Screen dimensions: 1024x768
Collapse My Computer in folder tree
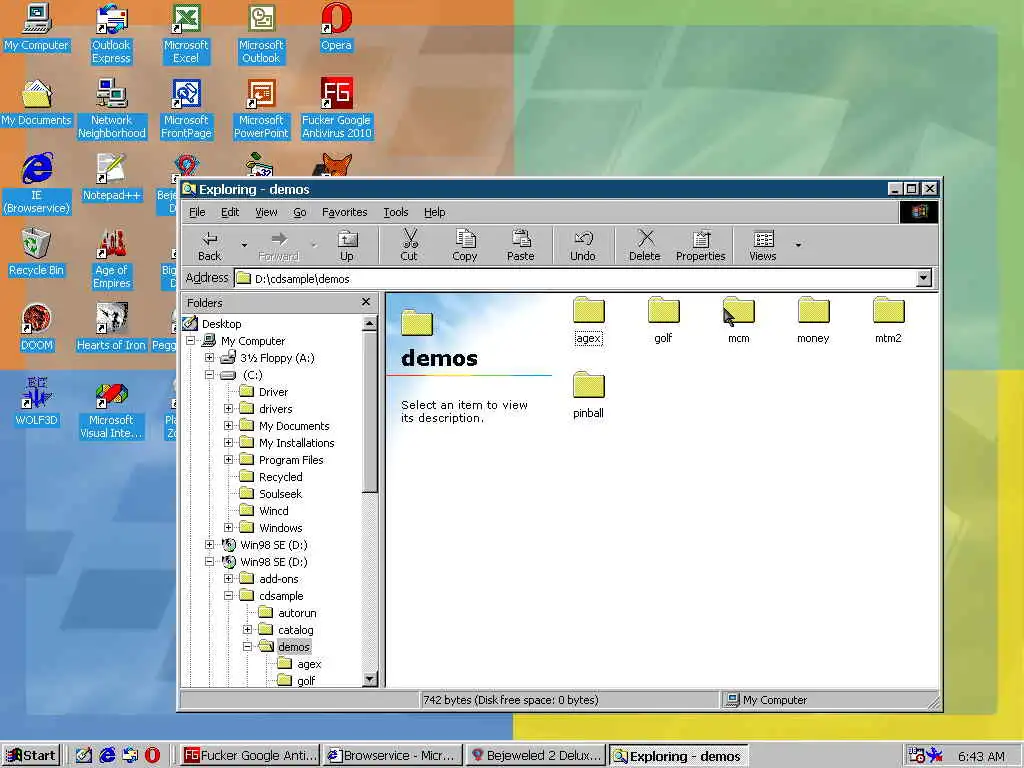tap(191, 341)
